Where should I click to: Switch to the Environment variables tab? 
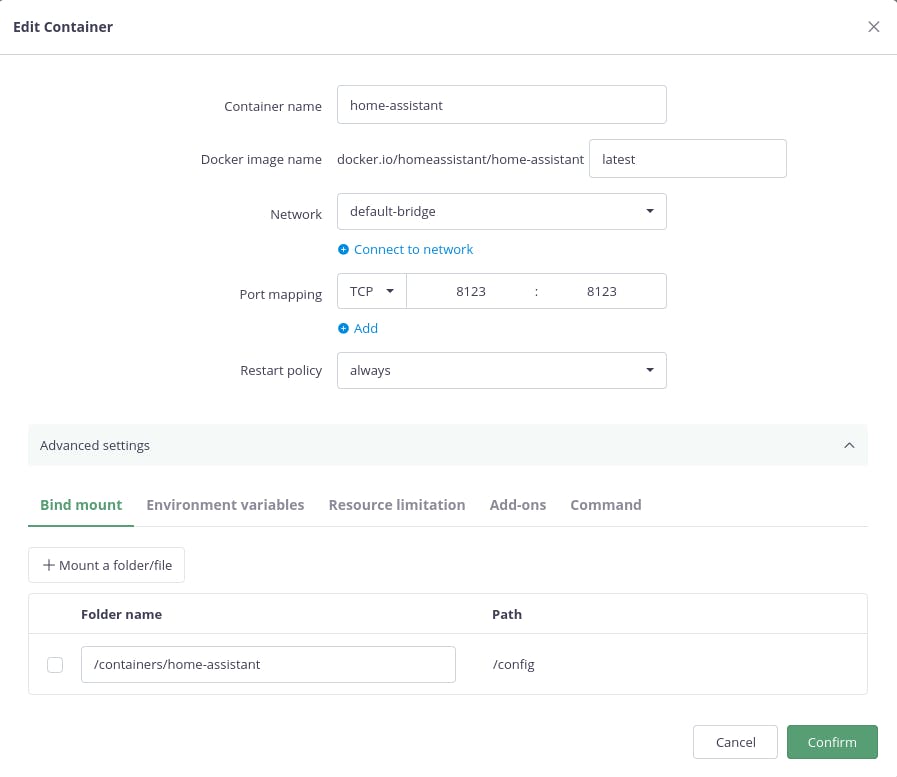(x=225, y=505)
